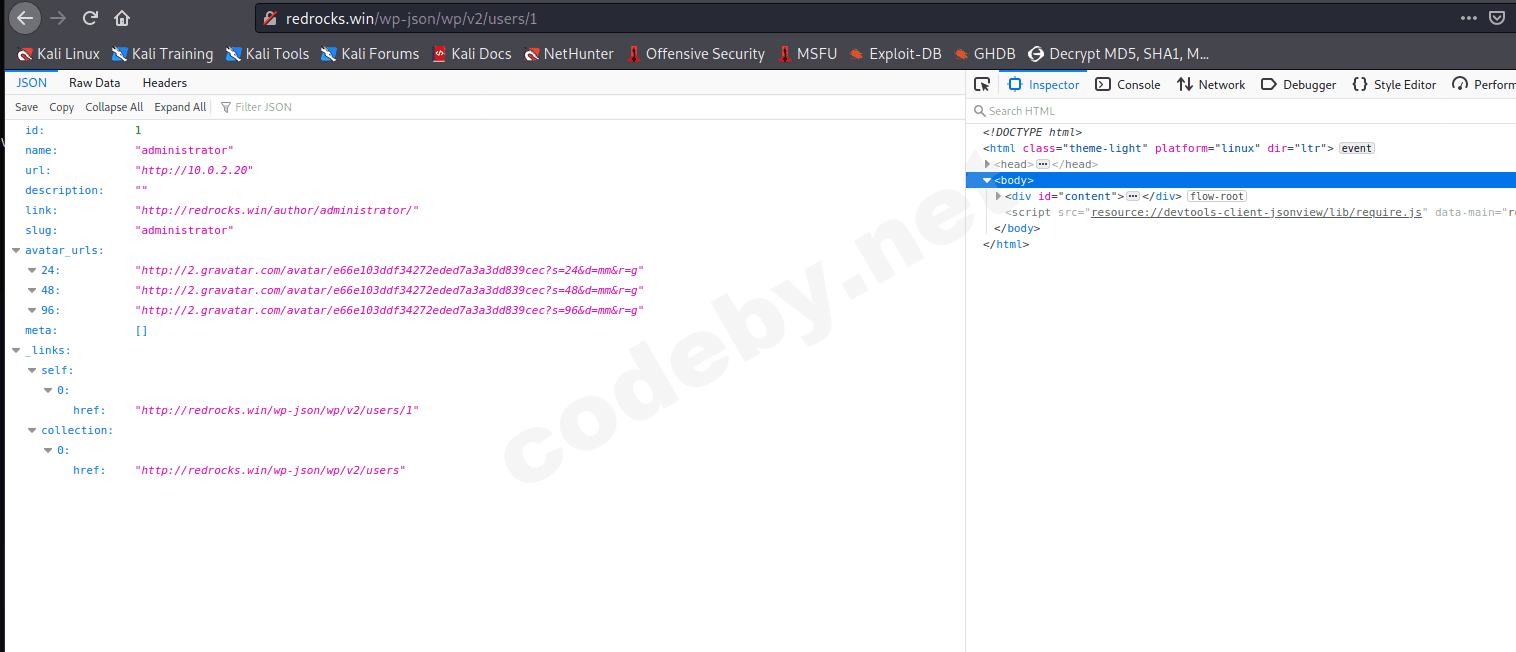Open the Offensive Security bookmark

(695, 54)
